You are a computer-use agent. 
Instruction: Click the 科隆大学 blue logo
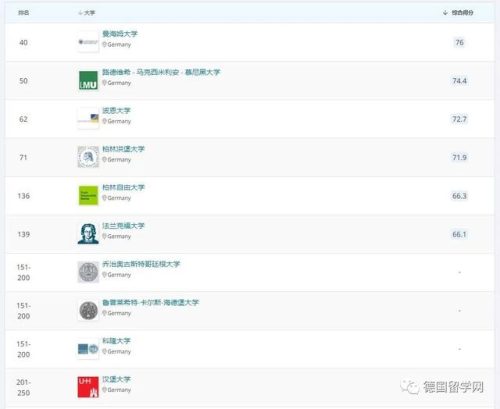[x=88, y=349]
